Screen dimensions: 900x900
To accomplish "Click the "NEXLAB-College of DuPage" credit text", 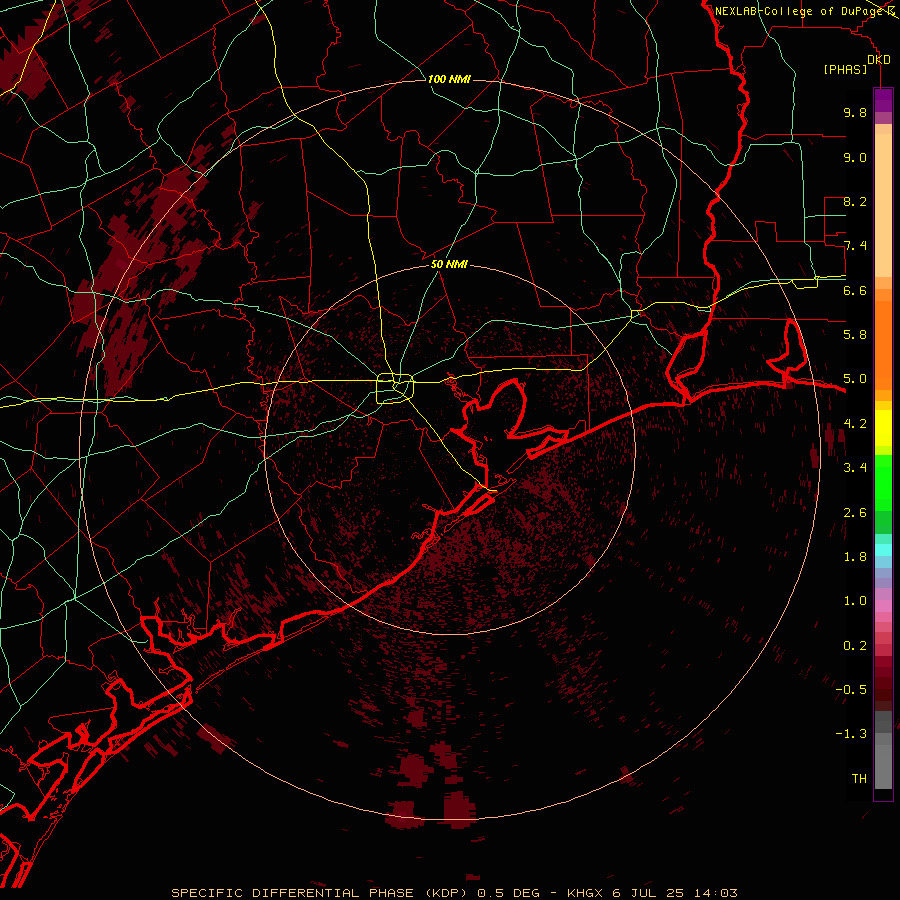I will [x=800, y=11].
